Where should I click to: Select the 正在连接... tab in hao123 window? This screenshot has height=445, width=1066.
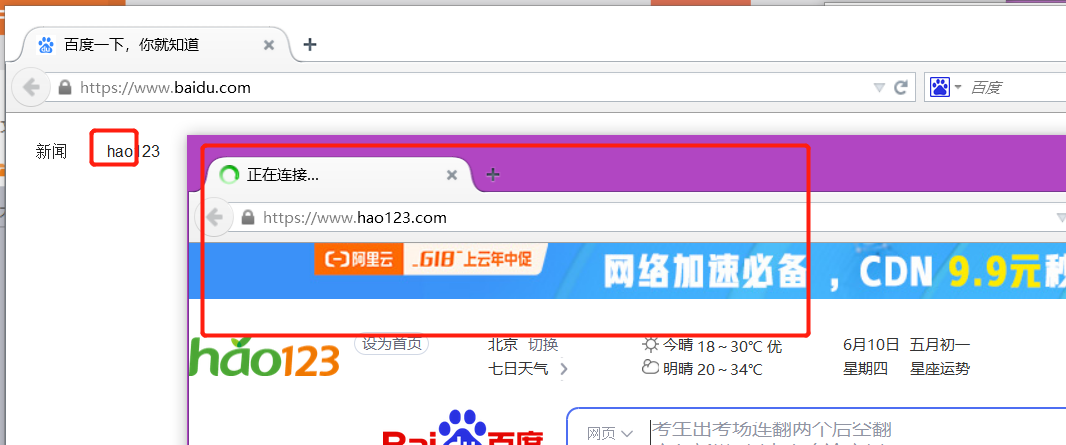coord(337,175)
